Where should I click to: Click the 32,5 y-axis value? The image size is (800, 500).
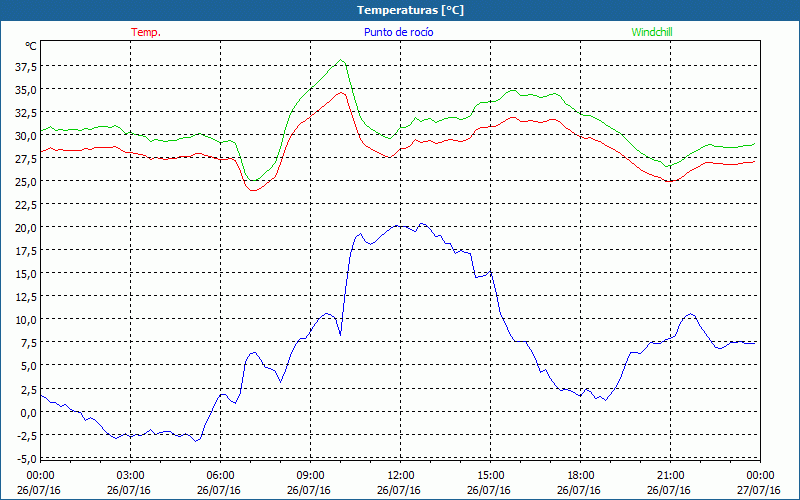coord(27,113)
